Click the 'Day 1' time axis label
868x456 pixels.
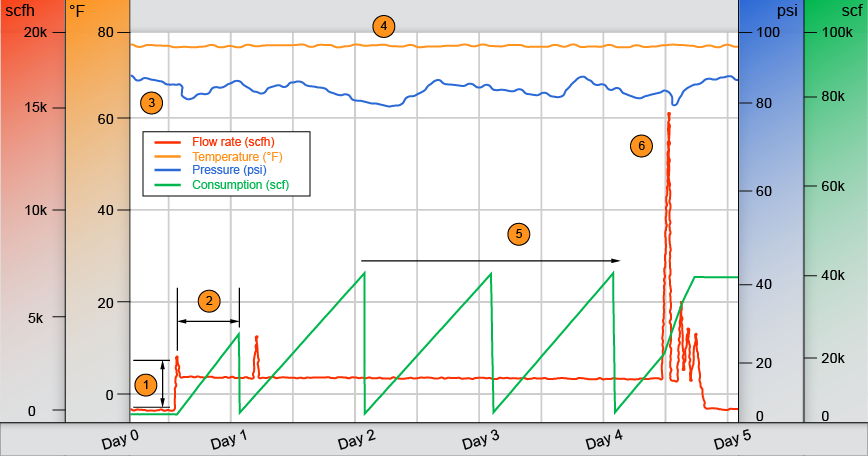click(x=229, y=441)
